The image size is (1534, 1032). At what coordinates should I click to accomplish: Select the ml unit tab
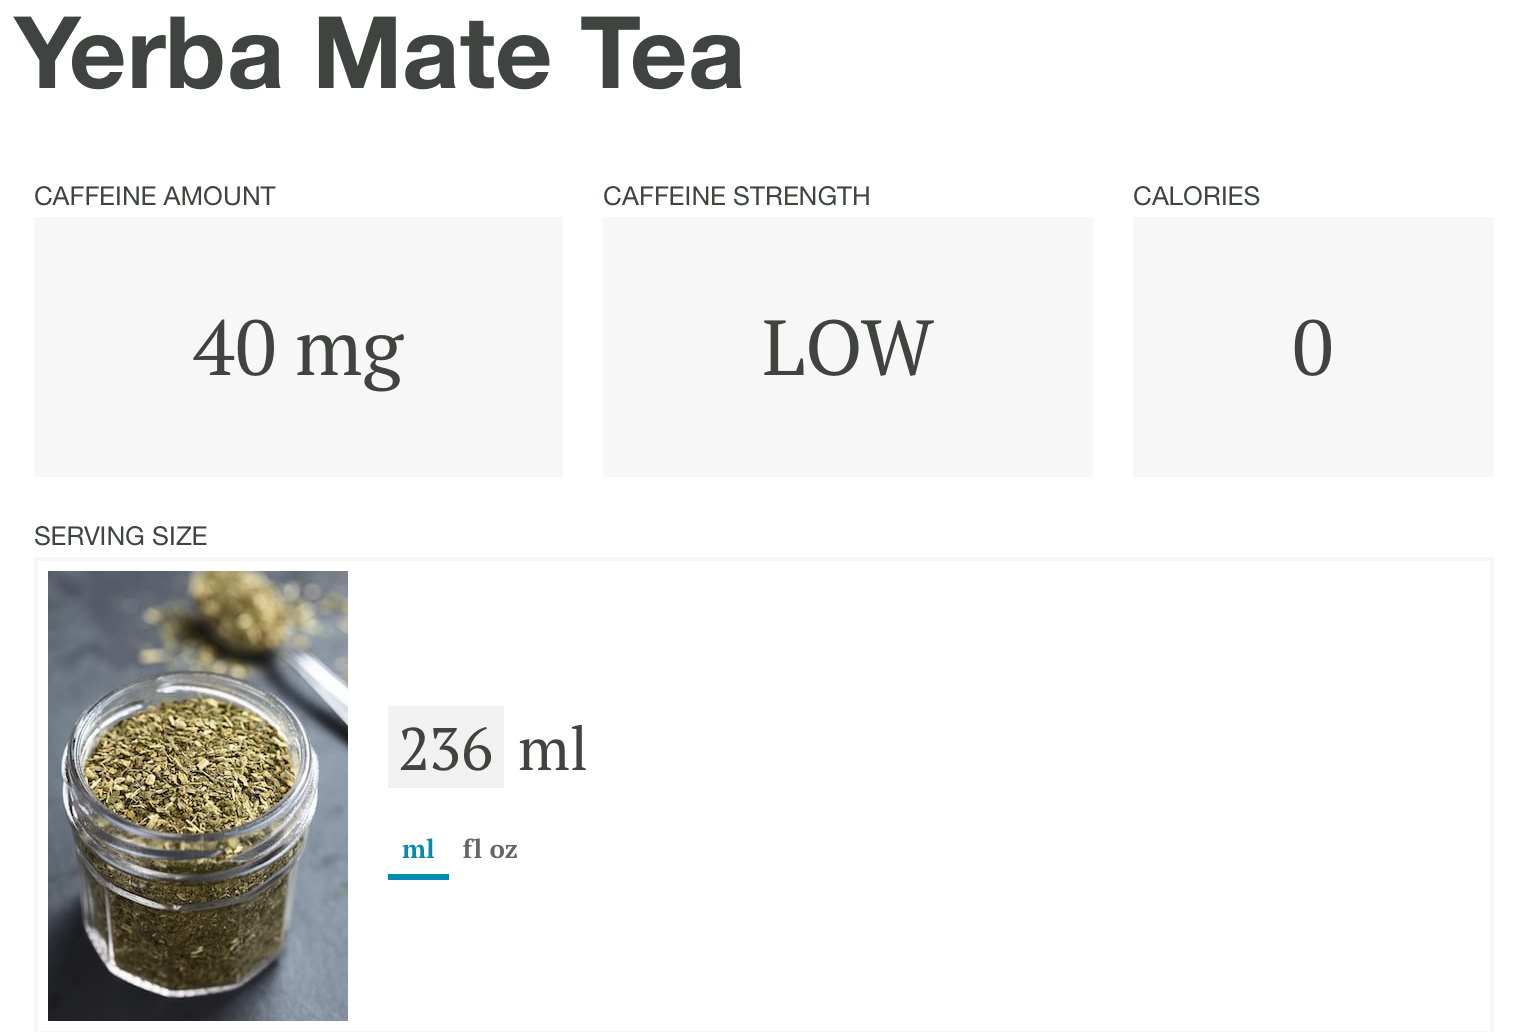point(418,849)
